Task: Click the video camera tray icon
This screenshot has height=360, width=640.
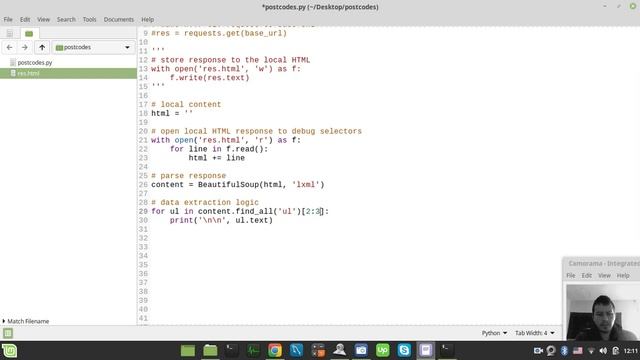Action: pos(538,351)
